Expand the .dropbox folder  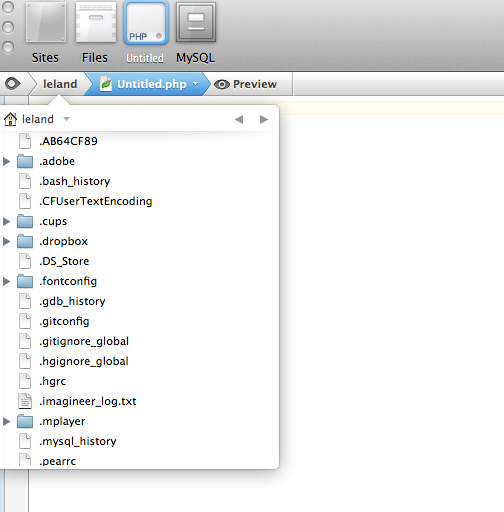(6, 241)
